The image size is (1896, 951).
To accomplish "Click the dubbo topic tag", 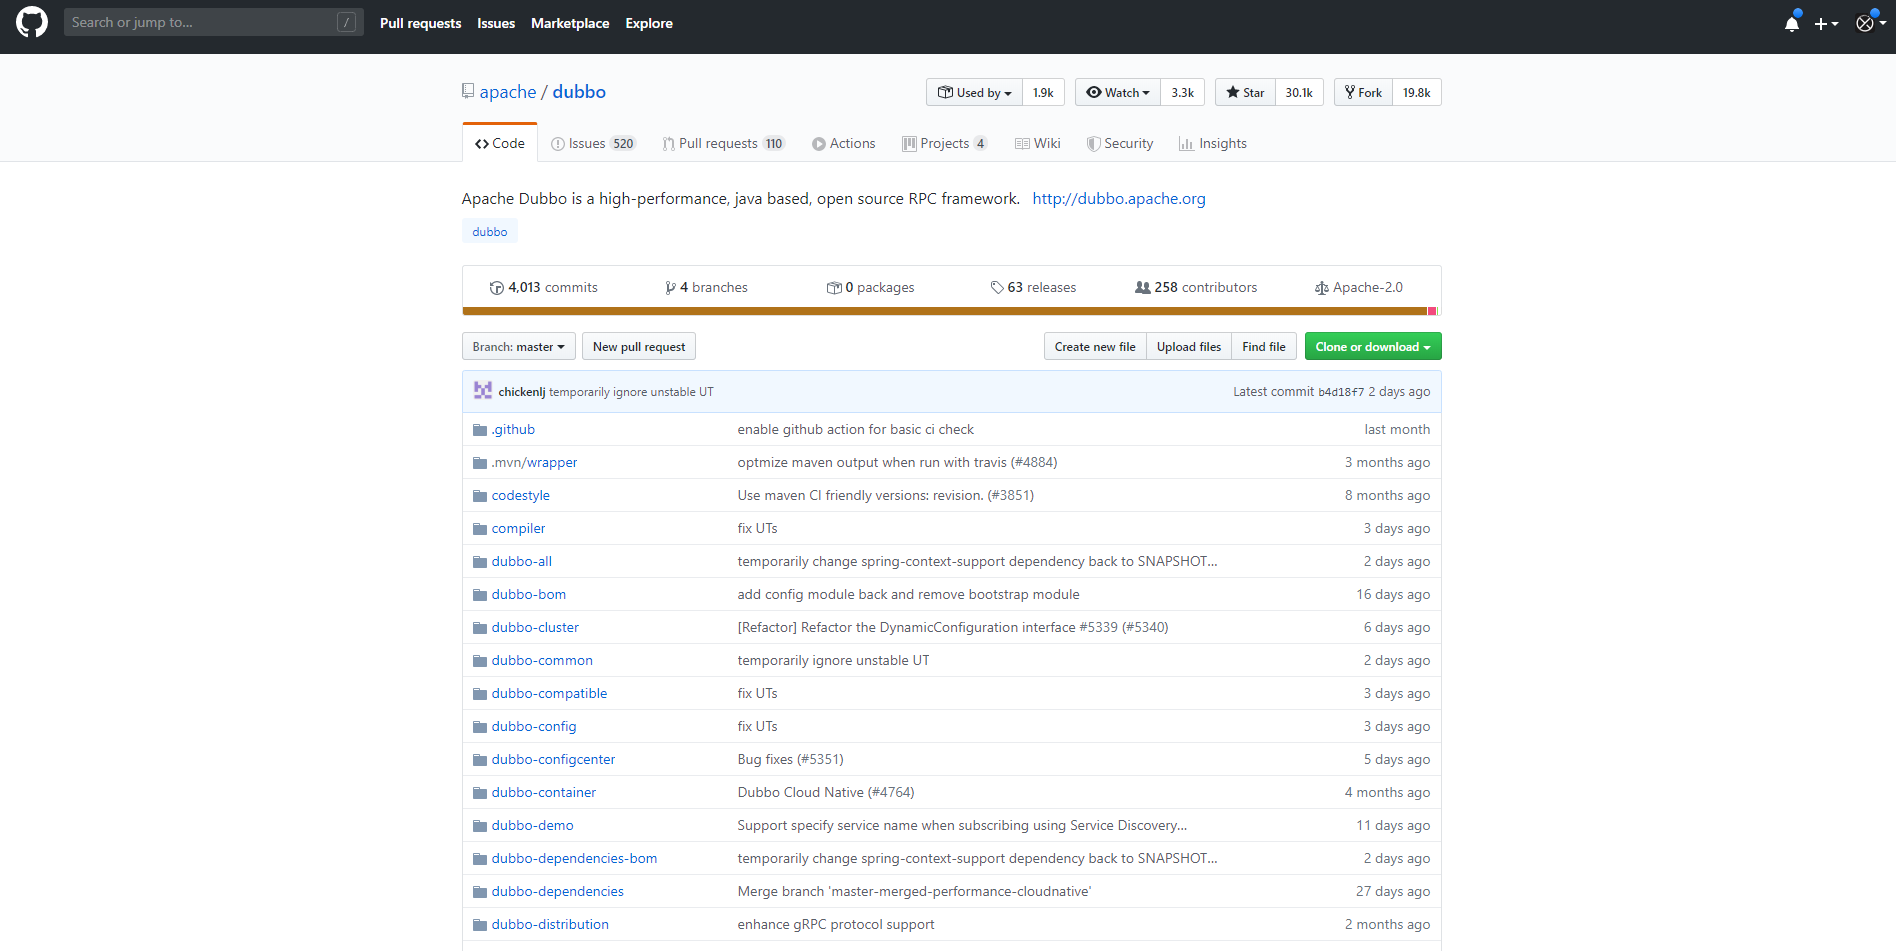I will point(490,232).
